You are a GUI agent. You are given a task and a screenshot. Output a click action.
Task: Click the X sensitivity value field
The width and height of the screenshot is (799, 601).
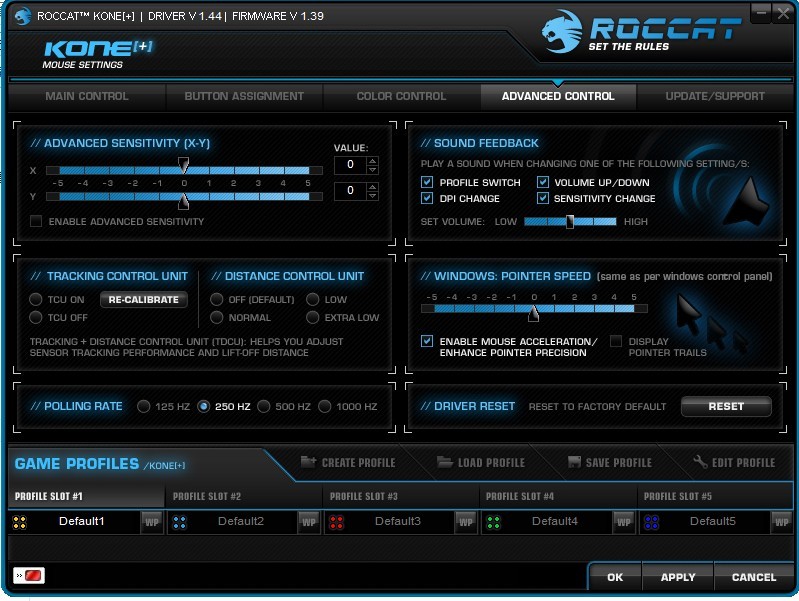coord(351,165)
